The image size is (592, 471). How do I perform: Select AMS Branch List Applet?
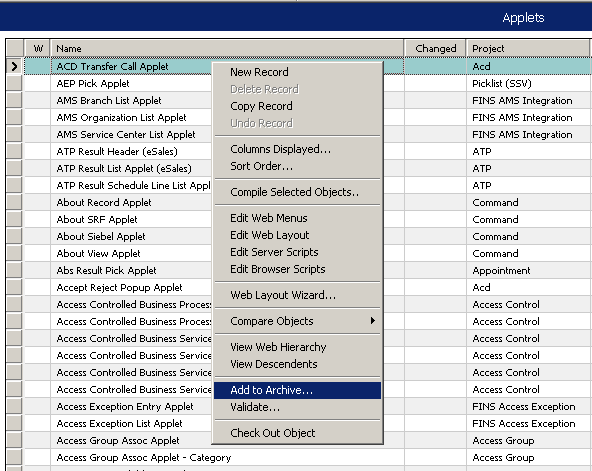click(109, 100)
